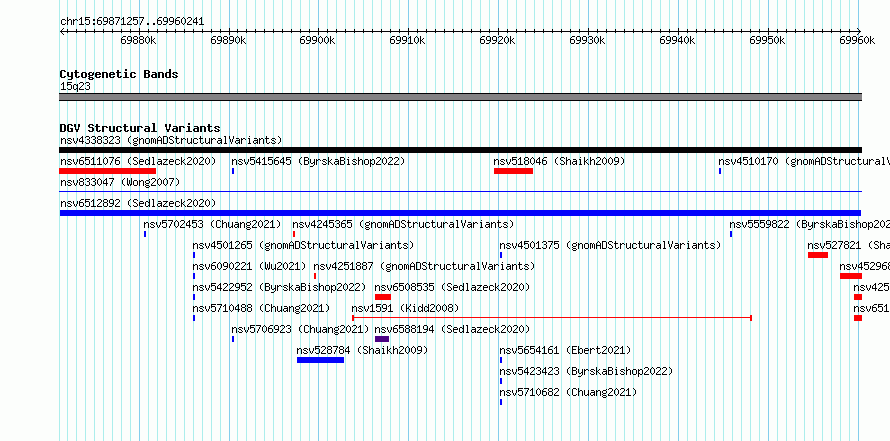The width and height of the screenshot is (890, 441).
Task: Open nsv5654161 (Ebert2021) label
Action: [565, 350]
